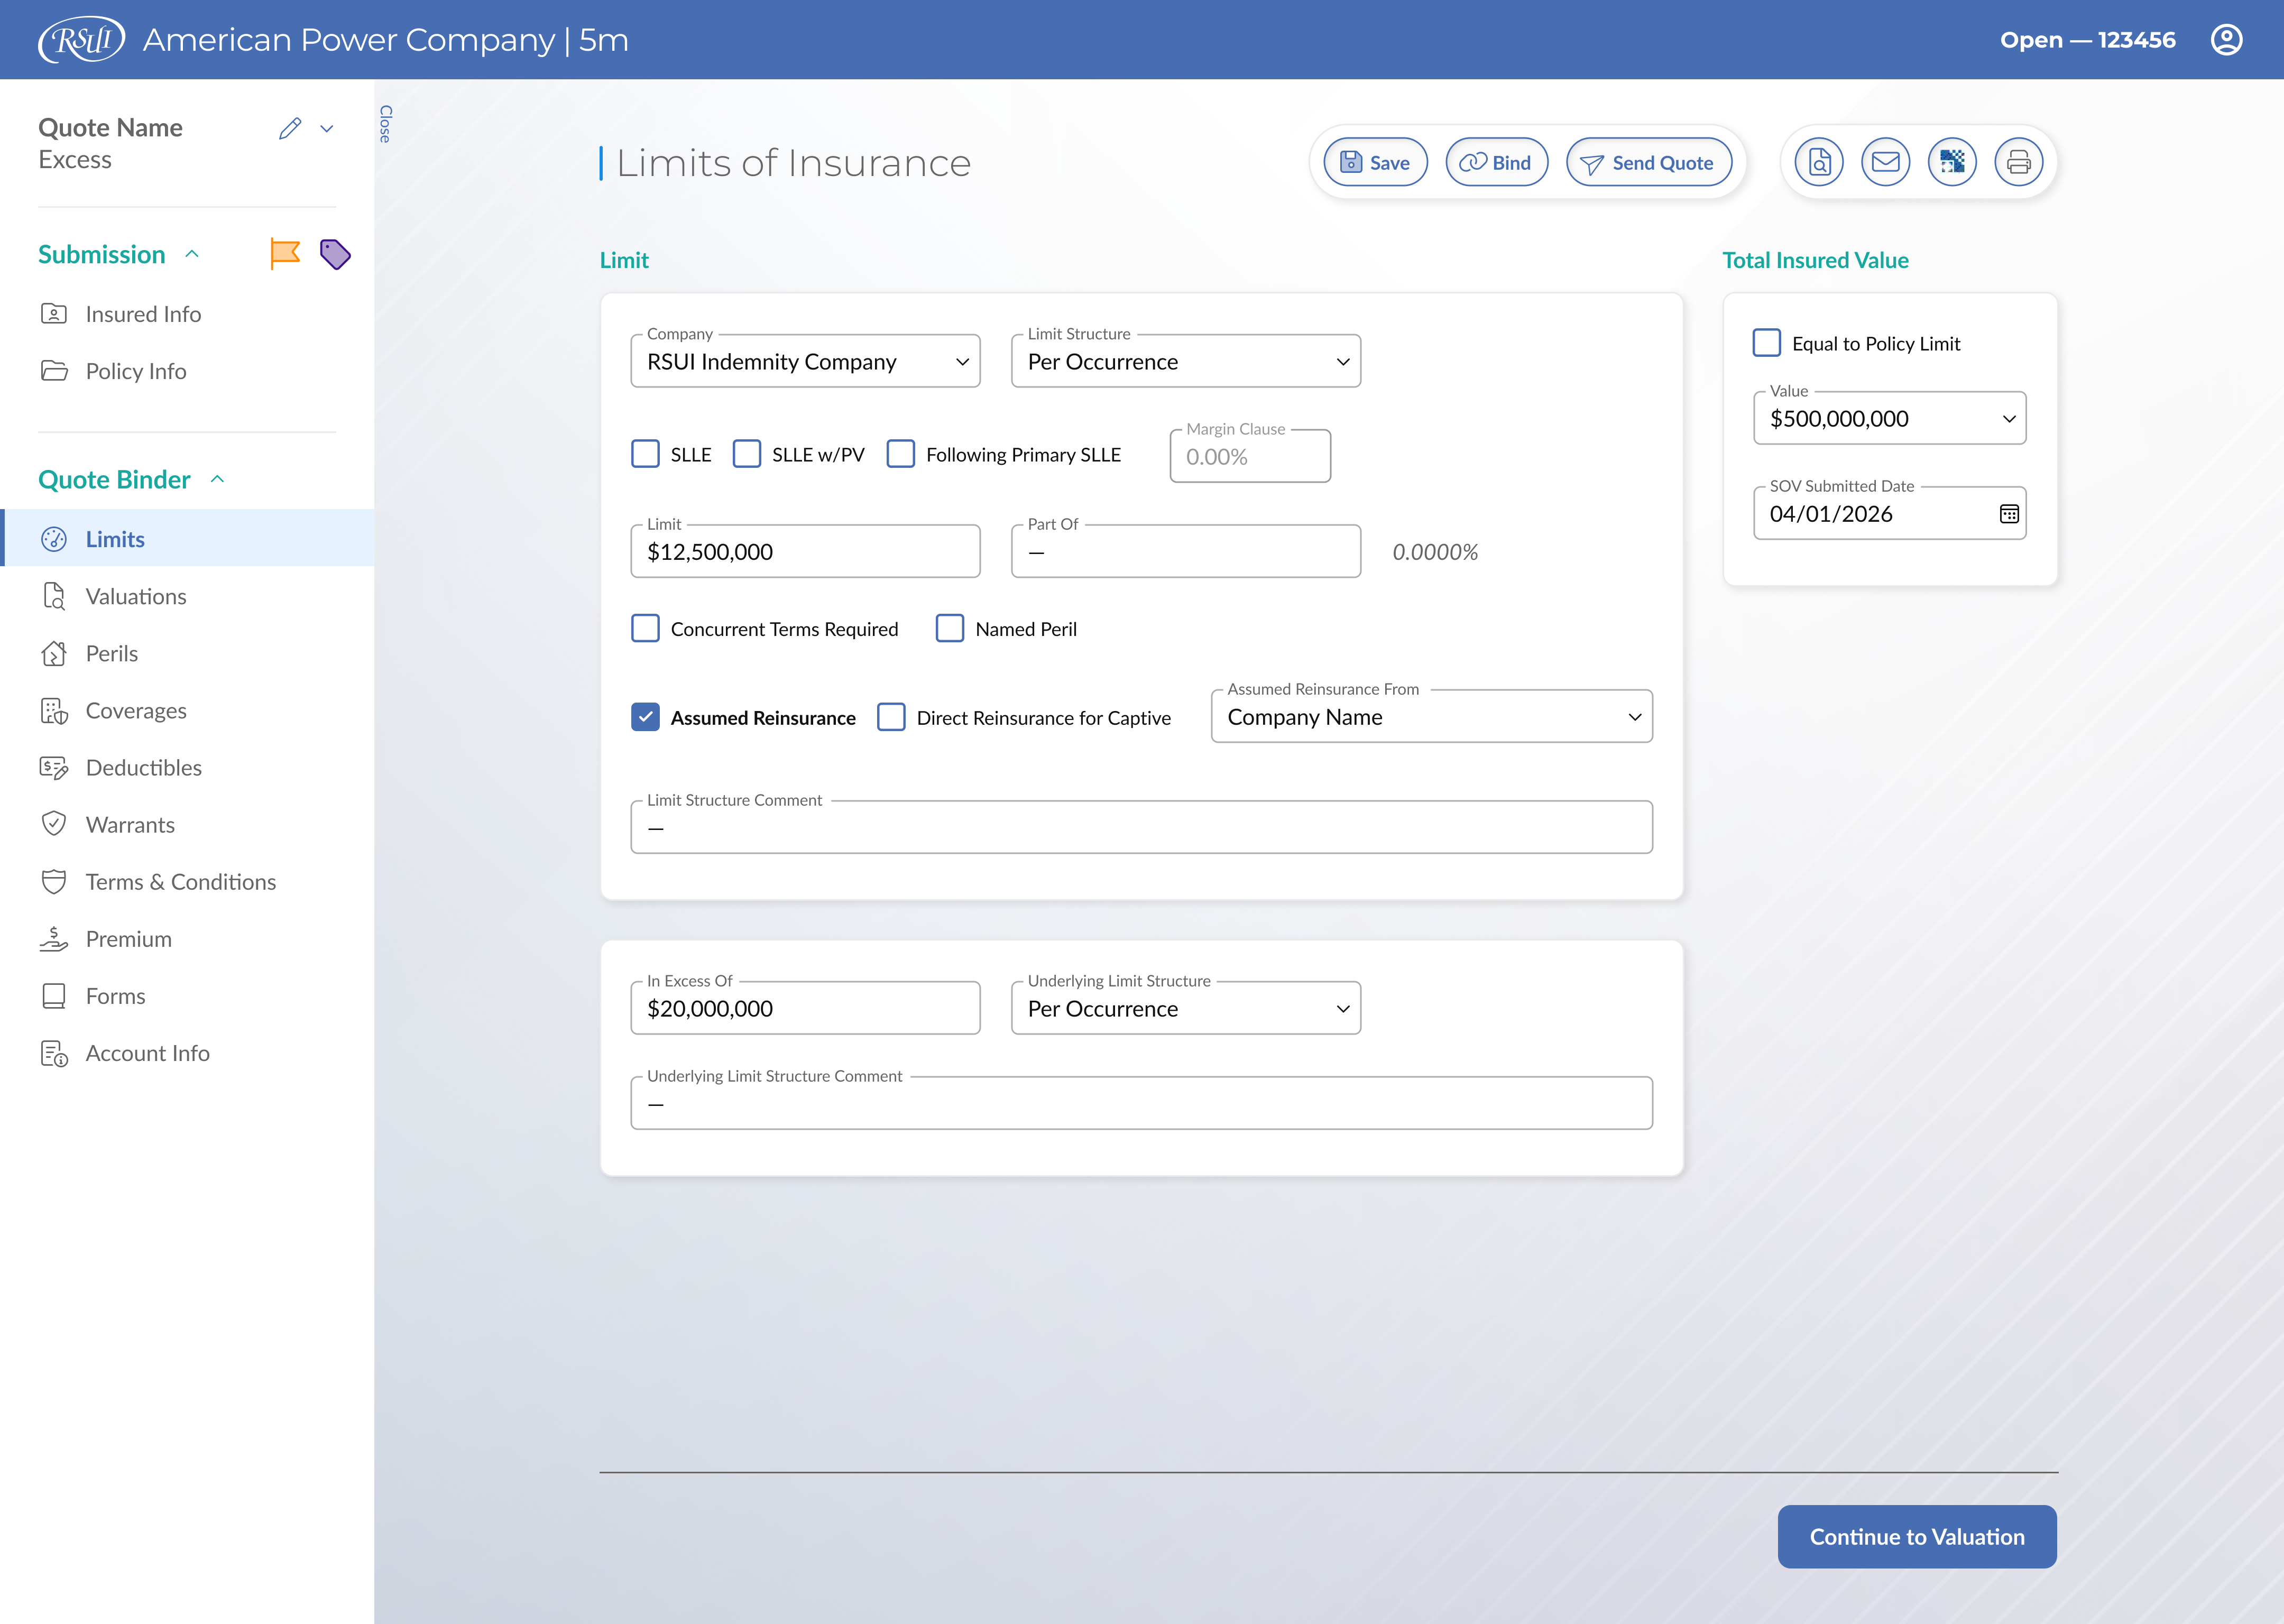Enable the SLLE w/PV checkbox
Screen dimensions: 2284x1624
(747, 454)
